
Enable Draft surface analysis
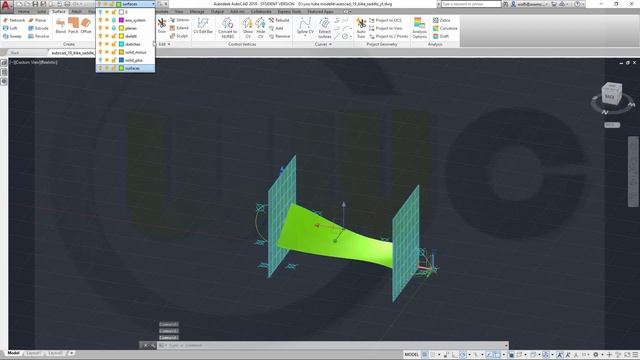441,36
